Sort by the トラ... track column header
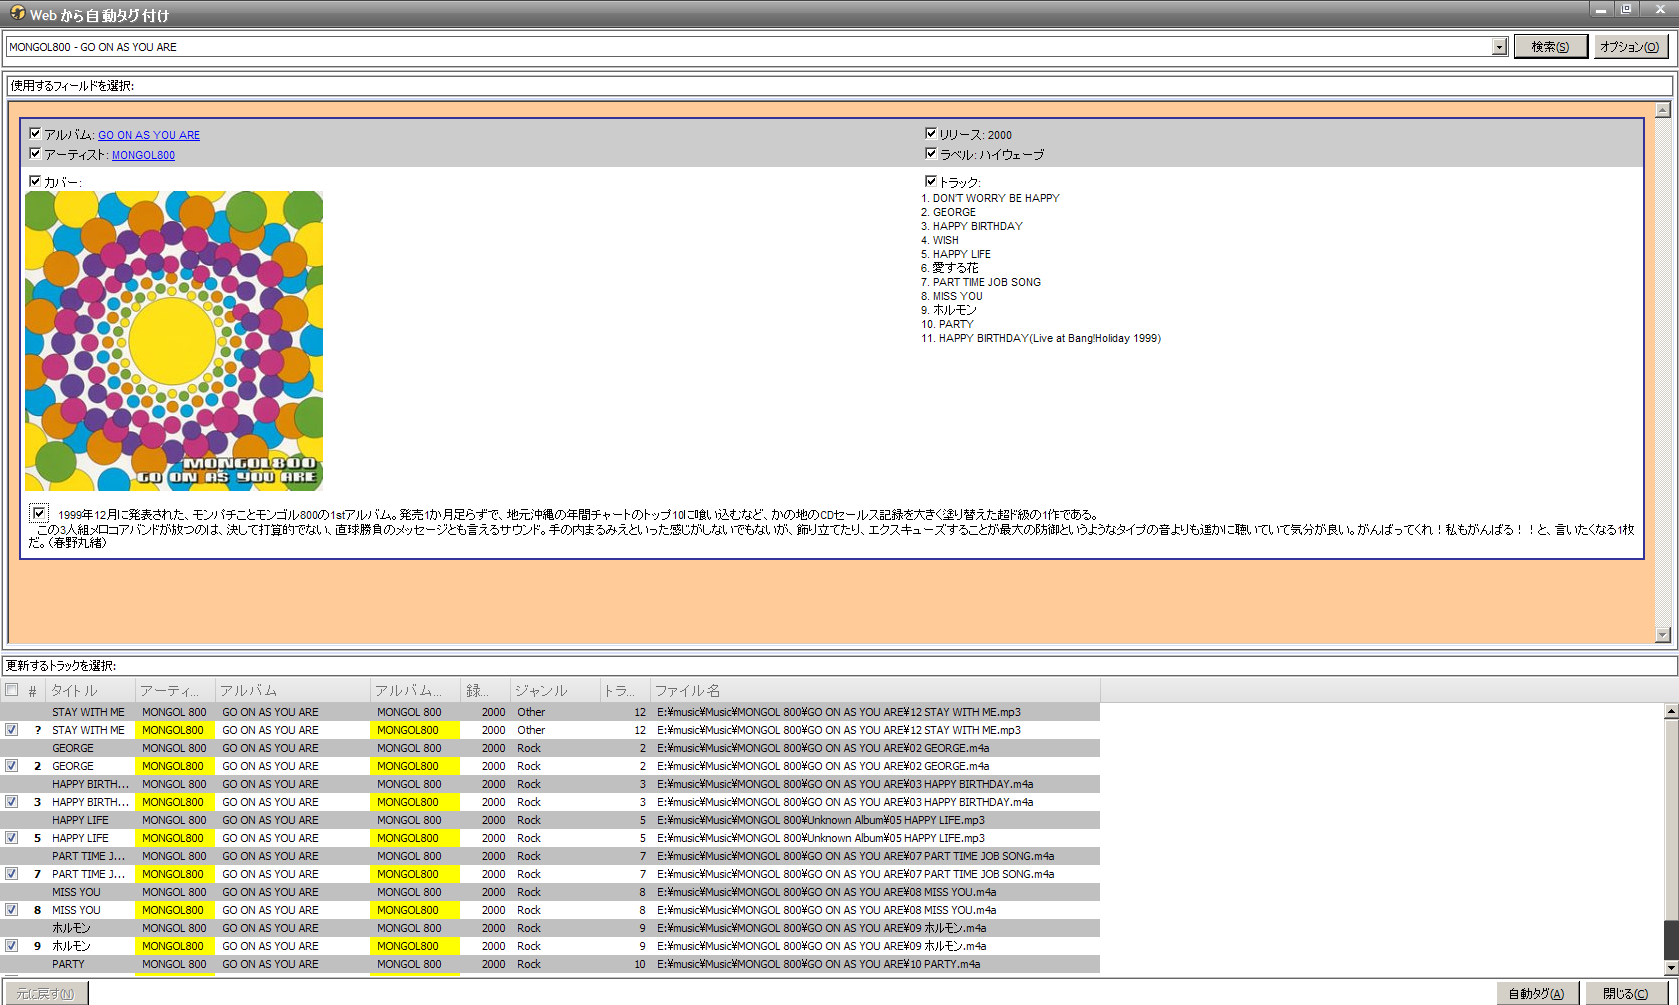Image resolution: width=1679 pixels, height=1005 pixels. tap(624, 690)
